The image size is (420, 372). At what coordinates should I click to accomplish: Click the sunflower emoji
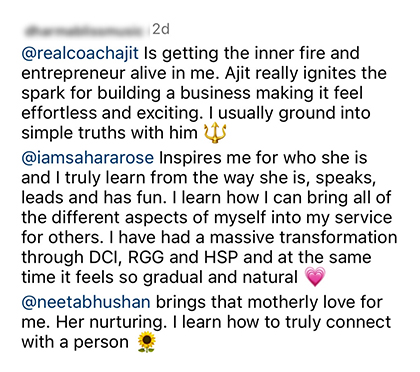(147, 342)
